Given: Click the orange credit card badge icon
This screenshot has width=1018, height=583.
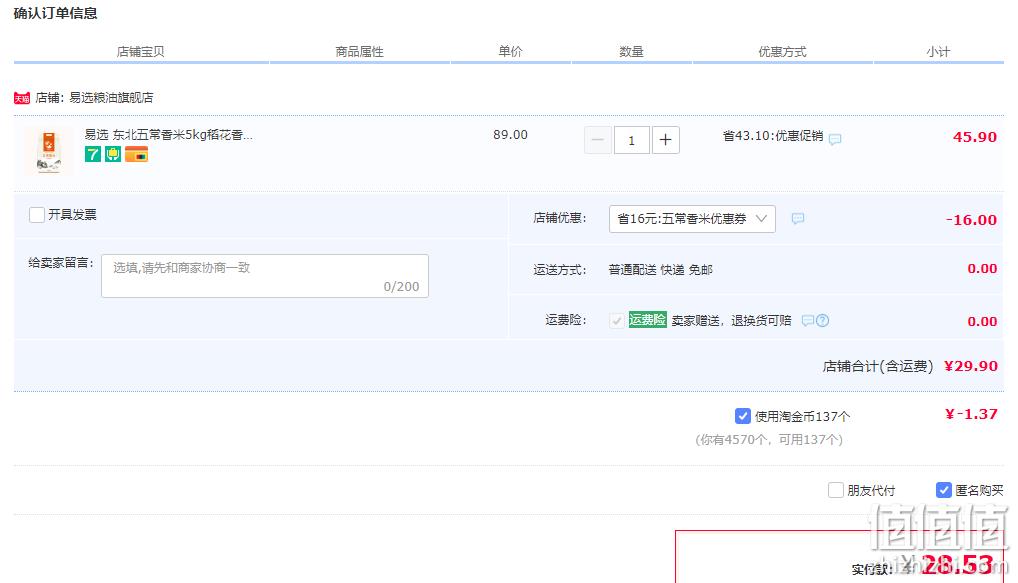Looking at the screenshot, I should tap(136, 154).
